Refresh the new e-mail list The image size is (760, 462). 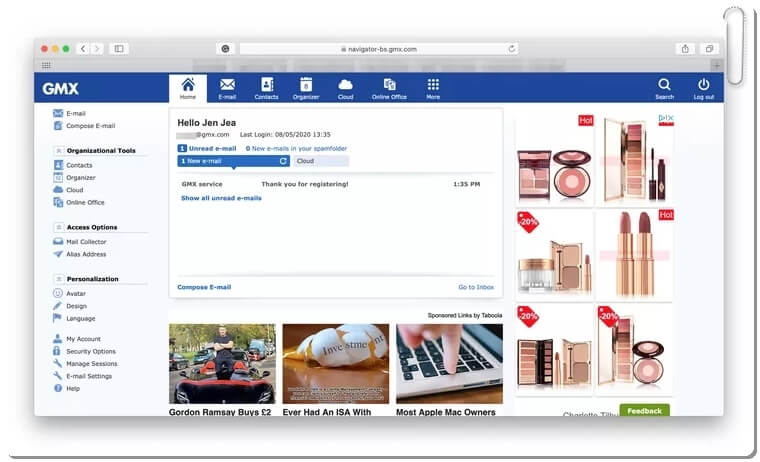[283, 161]
